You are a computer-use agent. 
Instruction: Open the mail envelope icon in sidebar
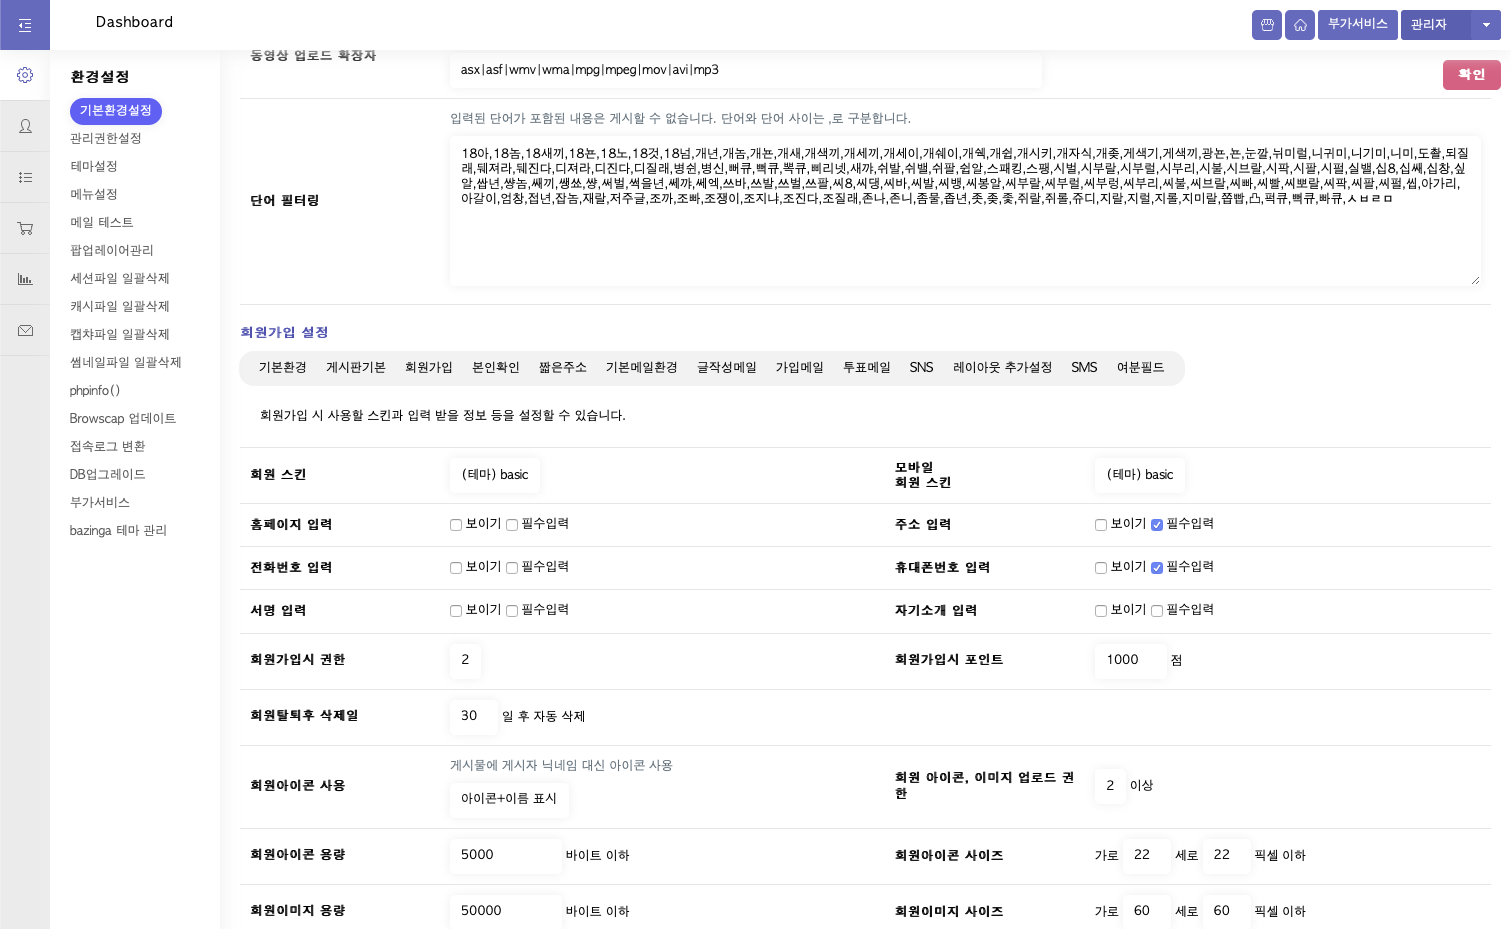pyautogui.click(x=25, y=330)
